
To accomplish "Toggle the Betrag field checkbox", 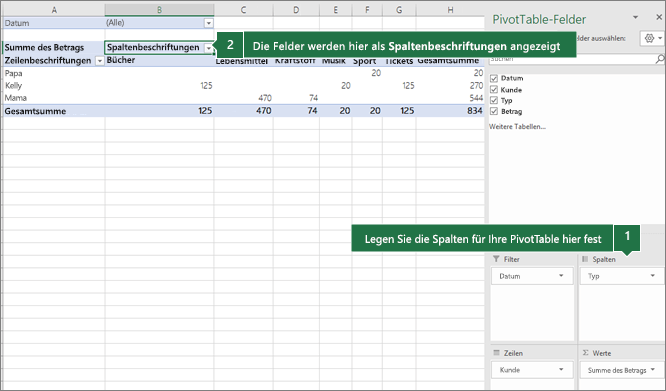I will tap(494, 111).
